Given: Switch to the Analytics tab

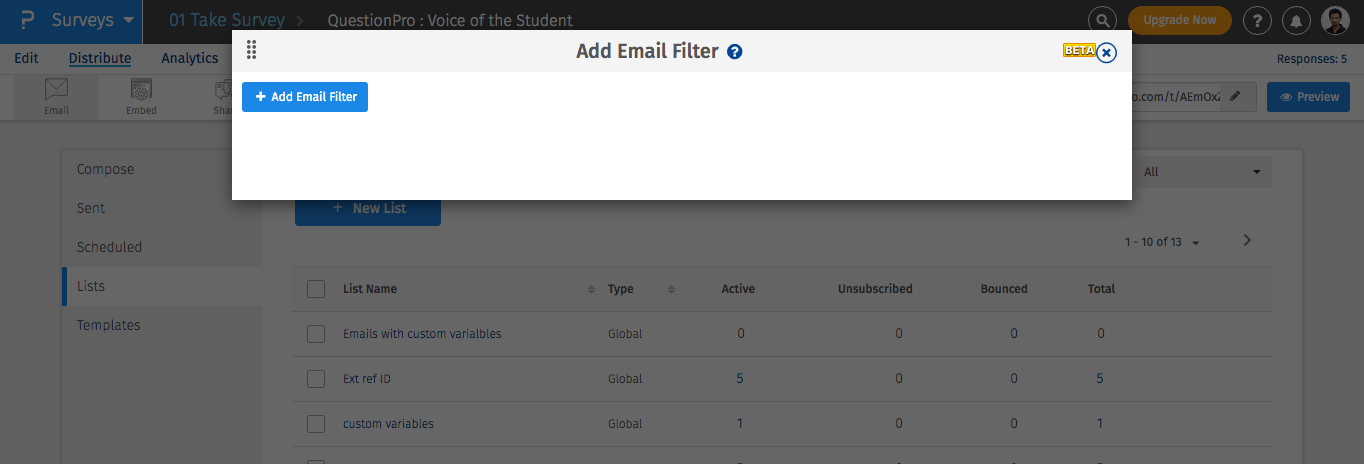Looking at the screenshot, I should click(x=189, y=58).
